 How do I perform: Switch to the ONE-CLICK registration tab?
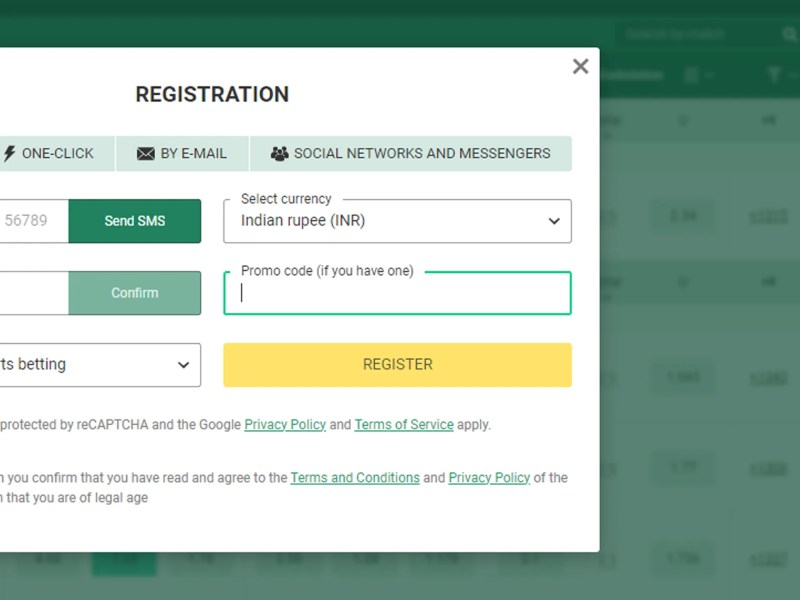(57, 154)
